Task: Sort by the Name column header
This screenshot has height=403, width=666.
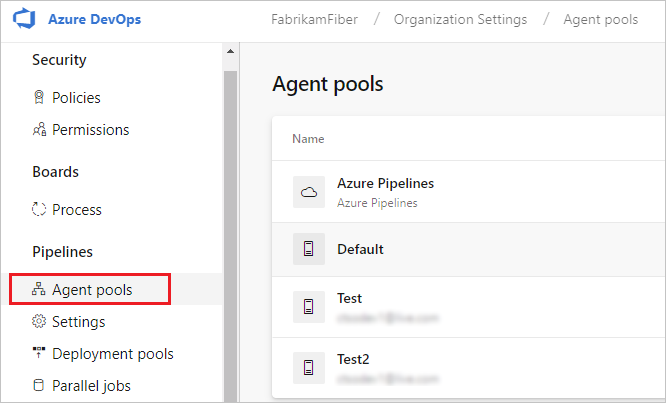Action: click(x=308, y=139)
